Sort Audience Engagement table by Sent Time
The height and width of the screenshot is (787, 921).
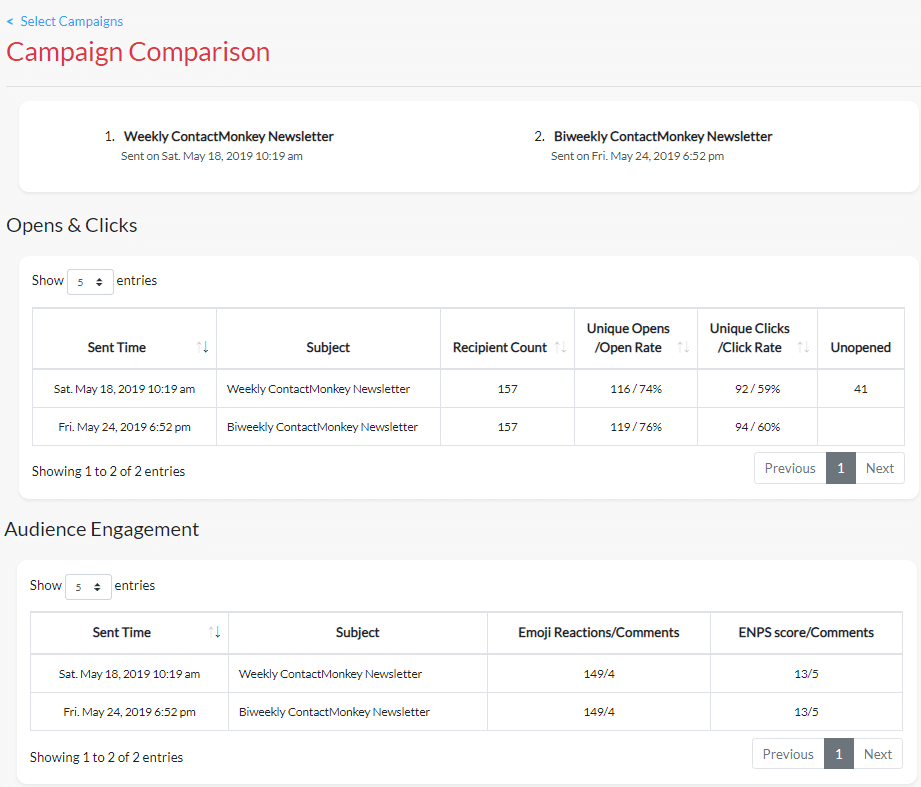(214, 632)
